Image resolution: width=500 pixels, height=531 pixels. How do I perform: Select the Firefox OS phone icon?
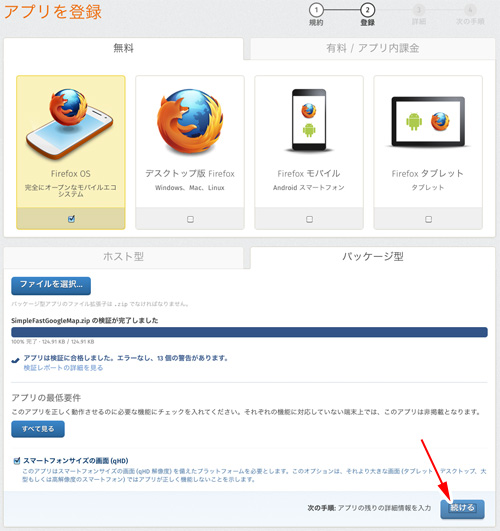tap(70, 124)
